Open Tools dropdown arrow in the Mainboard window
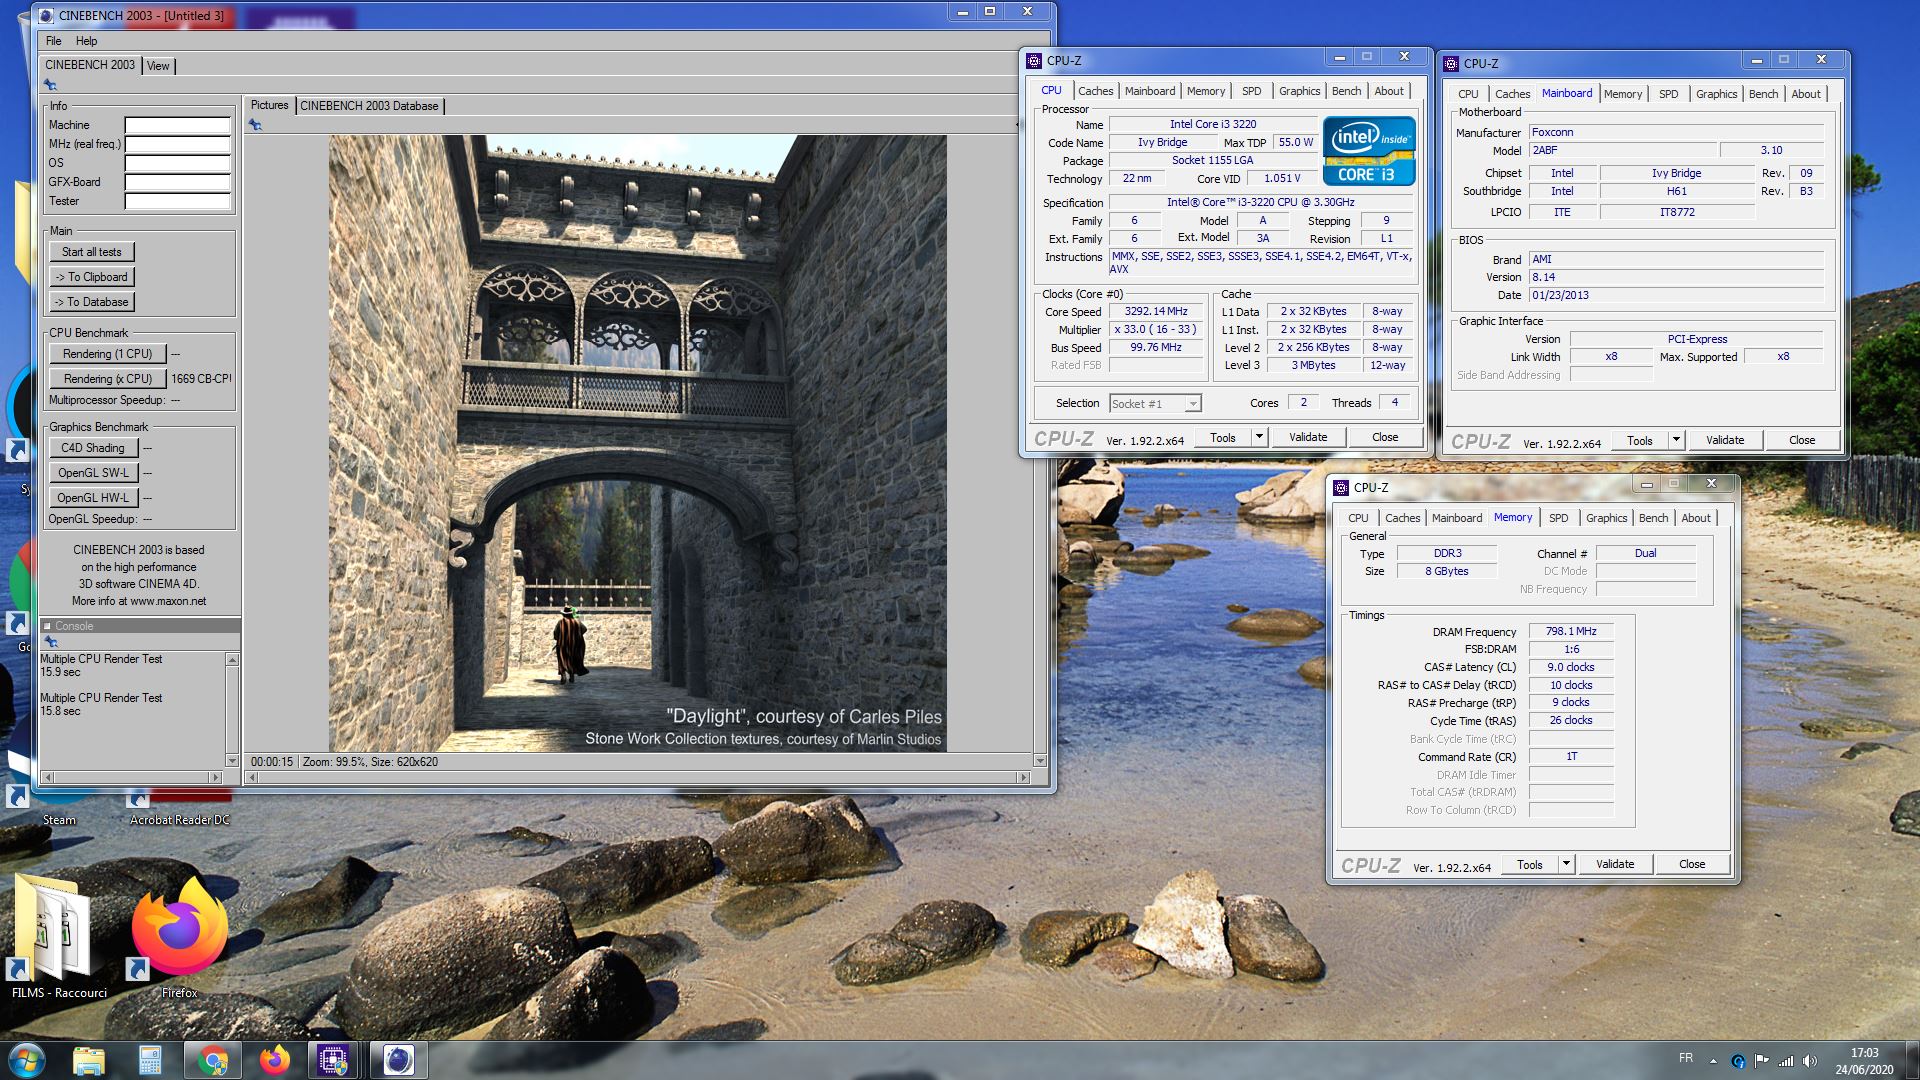Viewport: 1920px width, 1080px height. [1676, 440]
